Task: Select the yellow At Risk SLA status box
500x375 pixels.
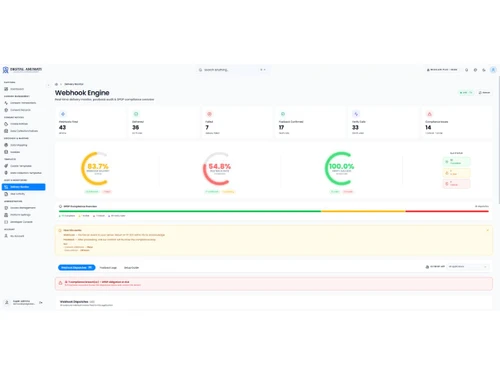Action: click(456, 173)
